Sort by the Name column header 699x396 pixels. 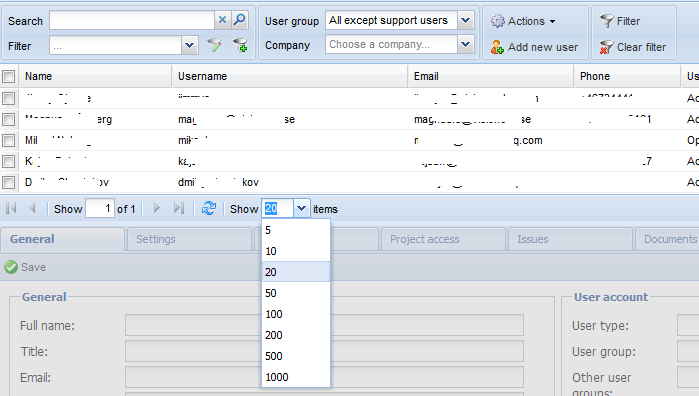[95, 76]
